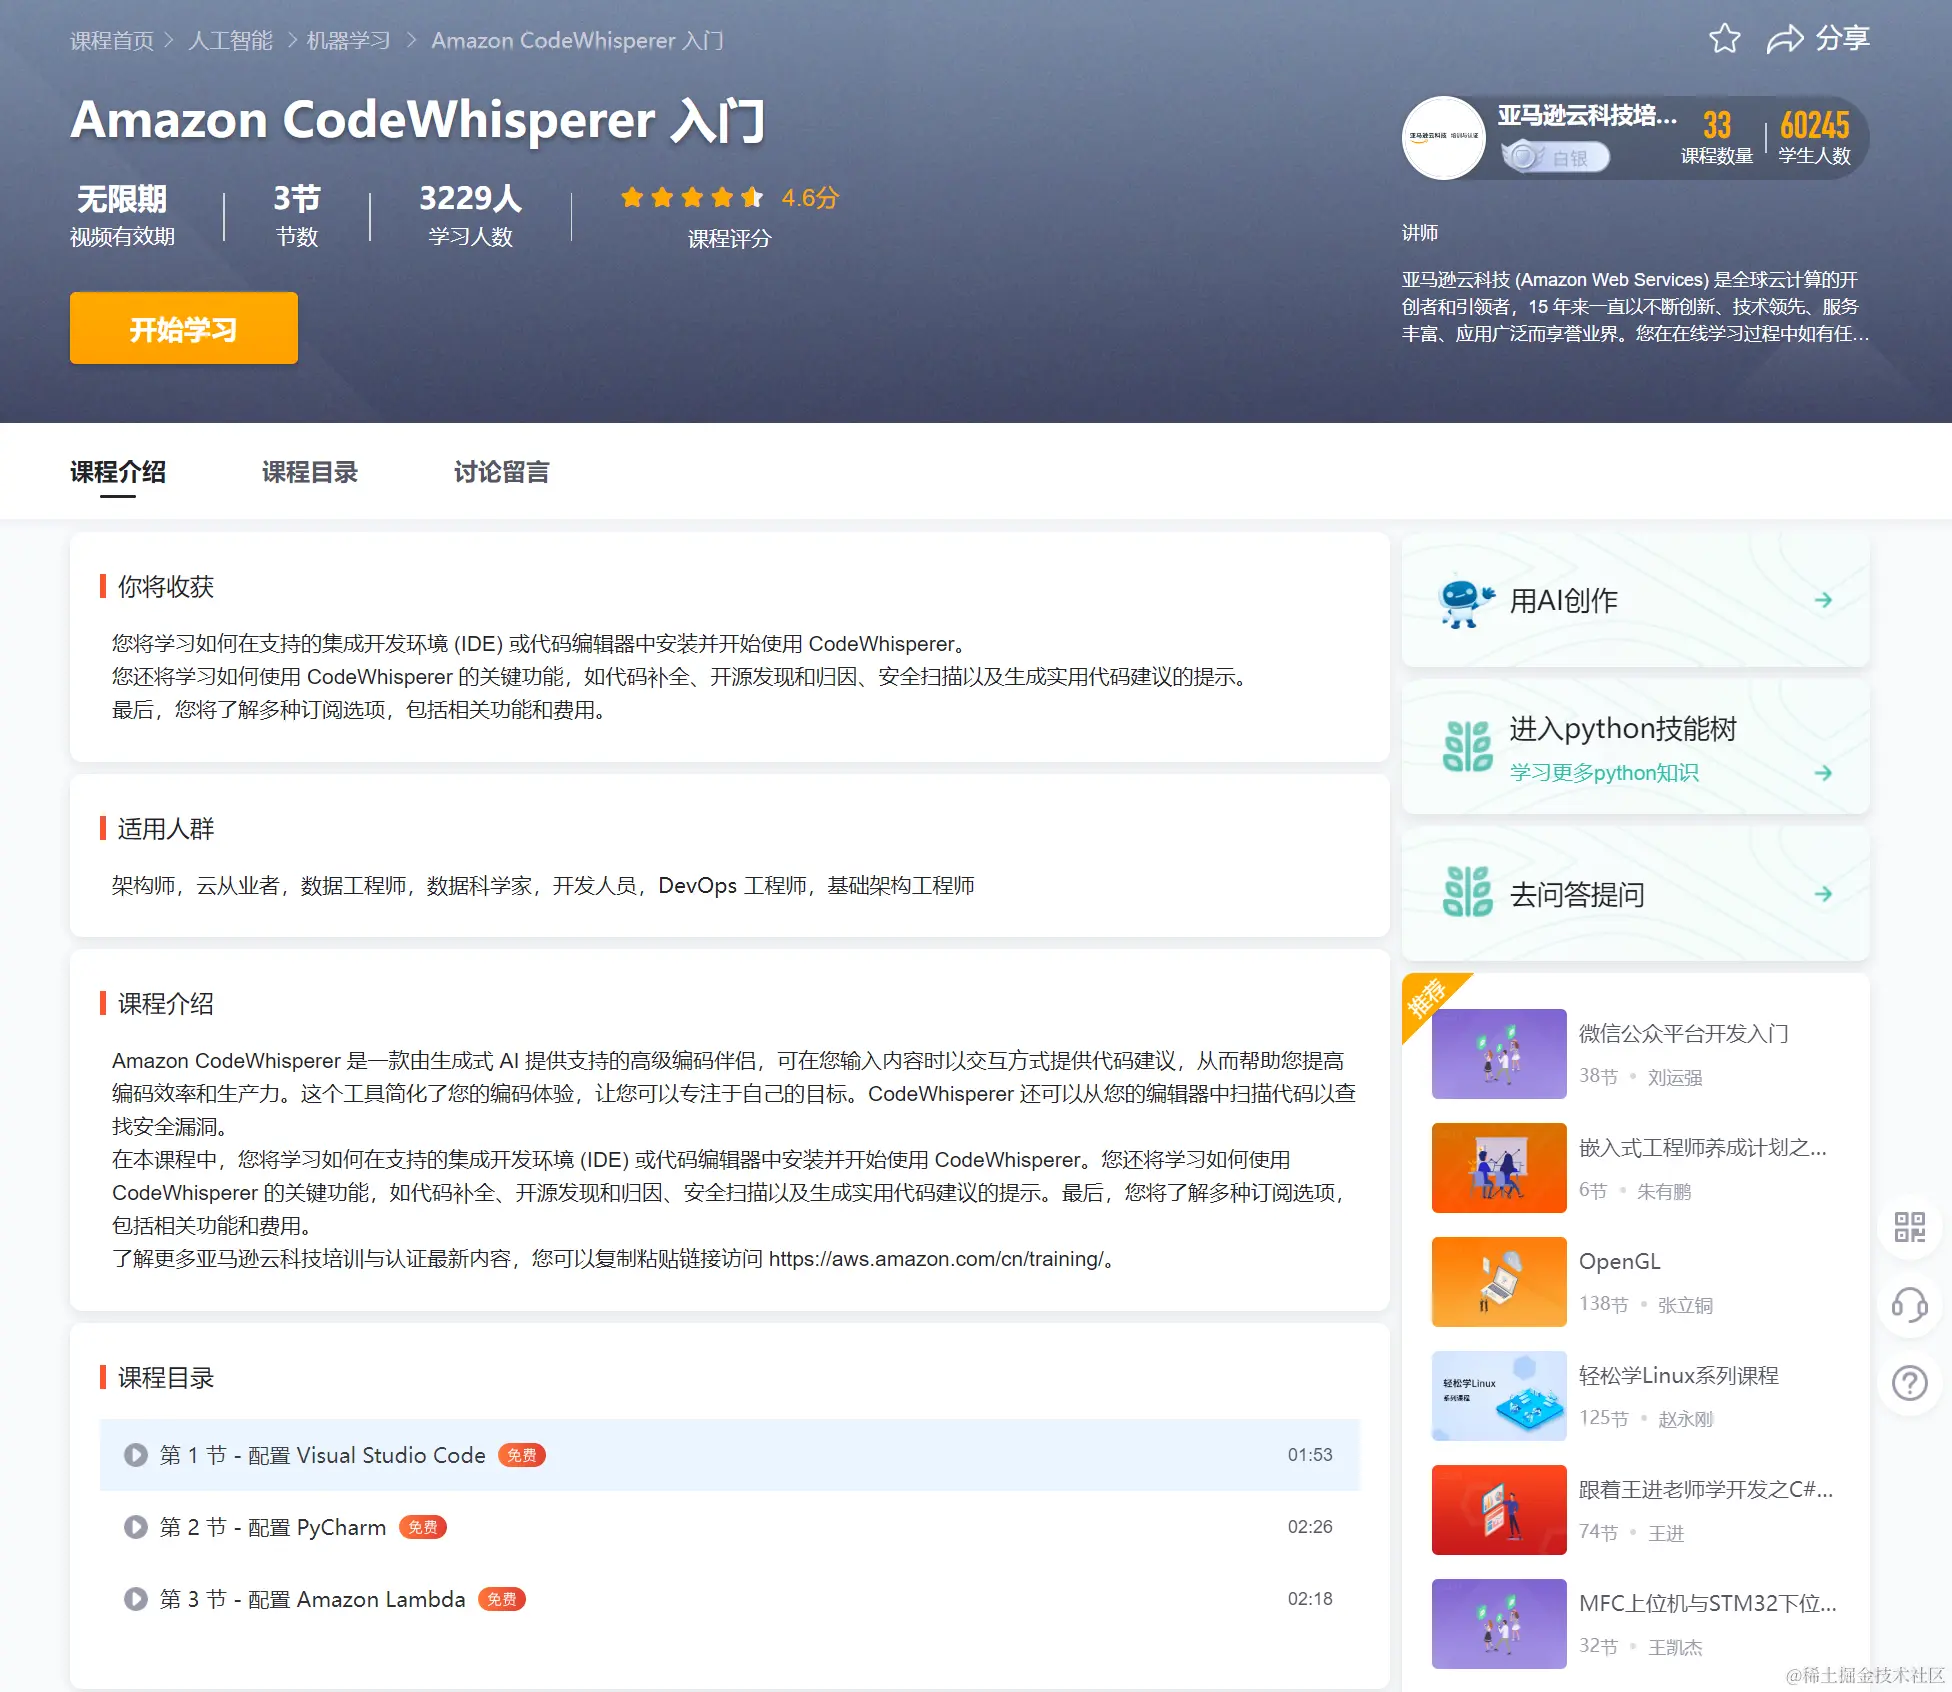This screenshot has height=1692, width=1952.
Task: Click the question mark help icon
Action: [1909, 1384]
